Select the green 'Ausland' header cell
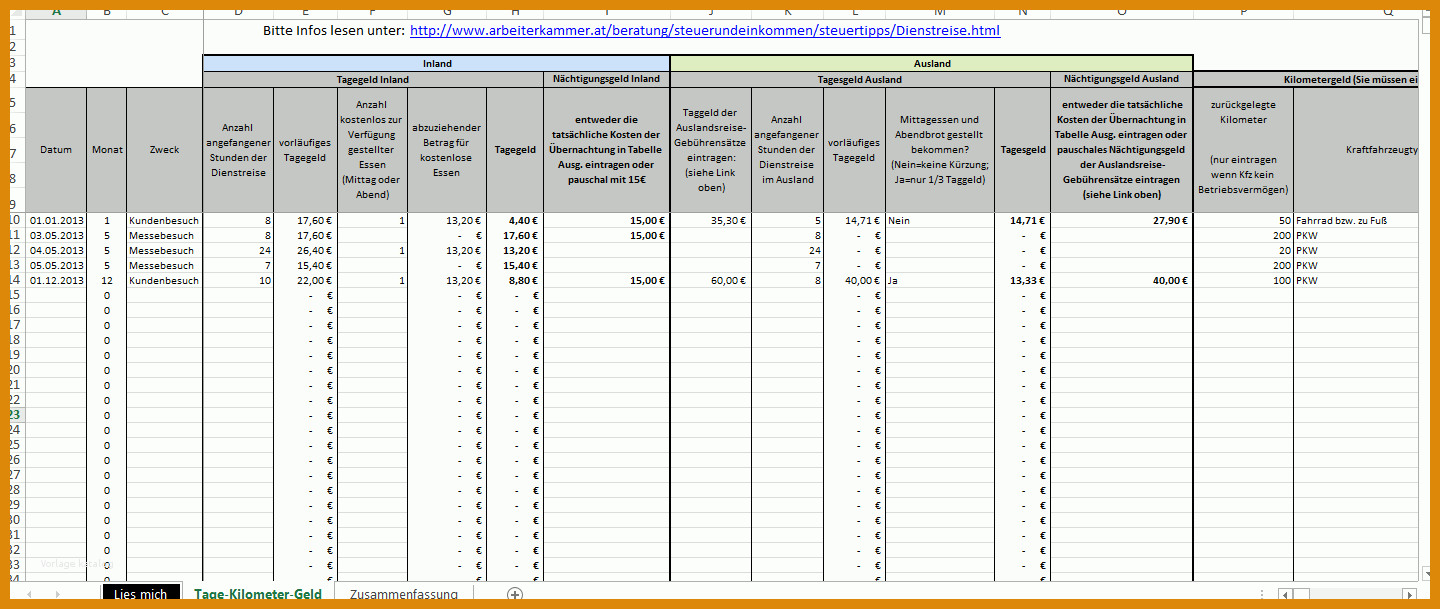 pos(932,63)
